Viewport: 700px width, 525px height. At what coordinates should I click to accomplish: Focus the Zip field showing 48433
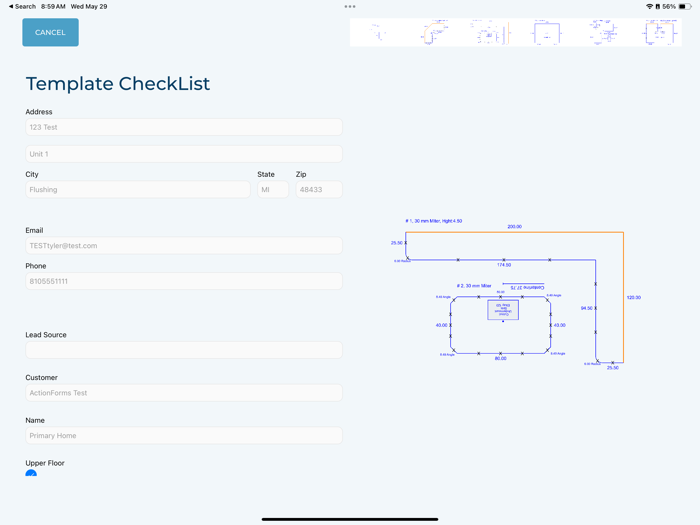pyautogui.click(x=319, y=189)
